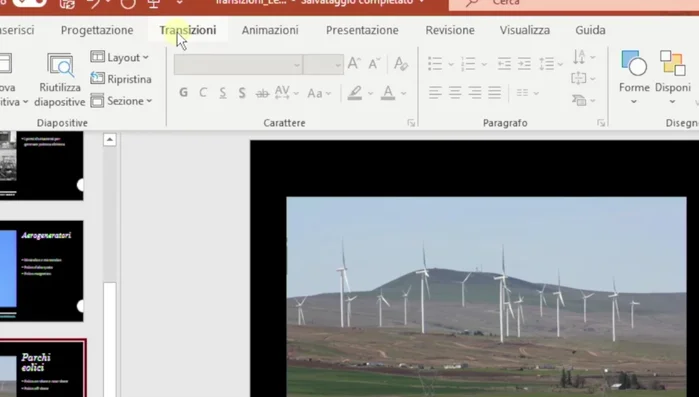The image size is (699, 397).
Task: Switch to the Presentazione tab
Action: point(362,30)
